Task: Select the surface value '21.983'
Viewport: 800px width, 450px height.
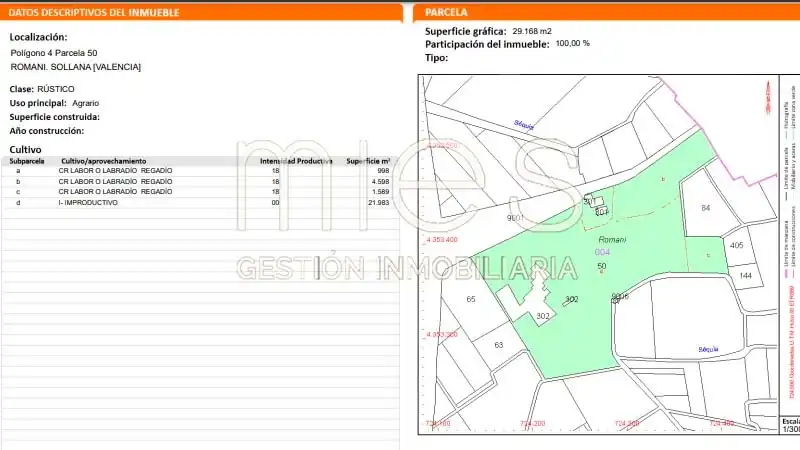Action: [379, 203]
